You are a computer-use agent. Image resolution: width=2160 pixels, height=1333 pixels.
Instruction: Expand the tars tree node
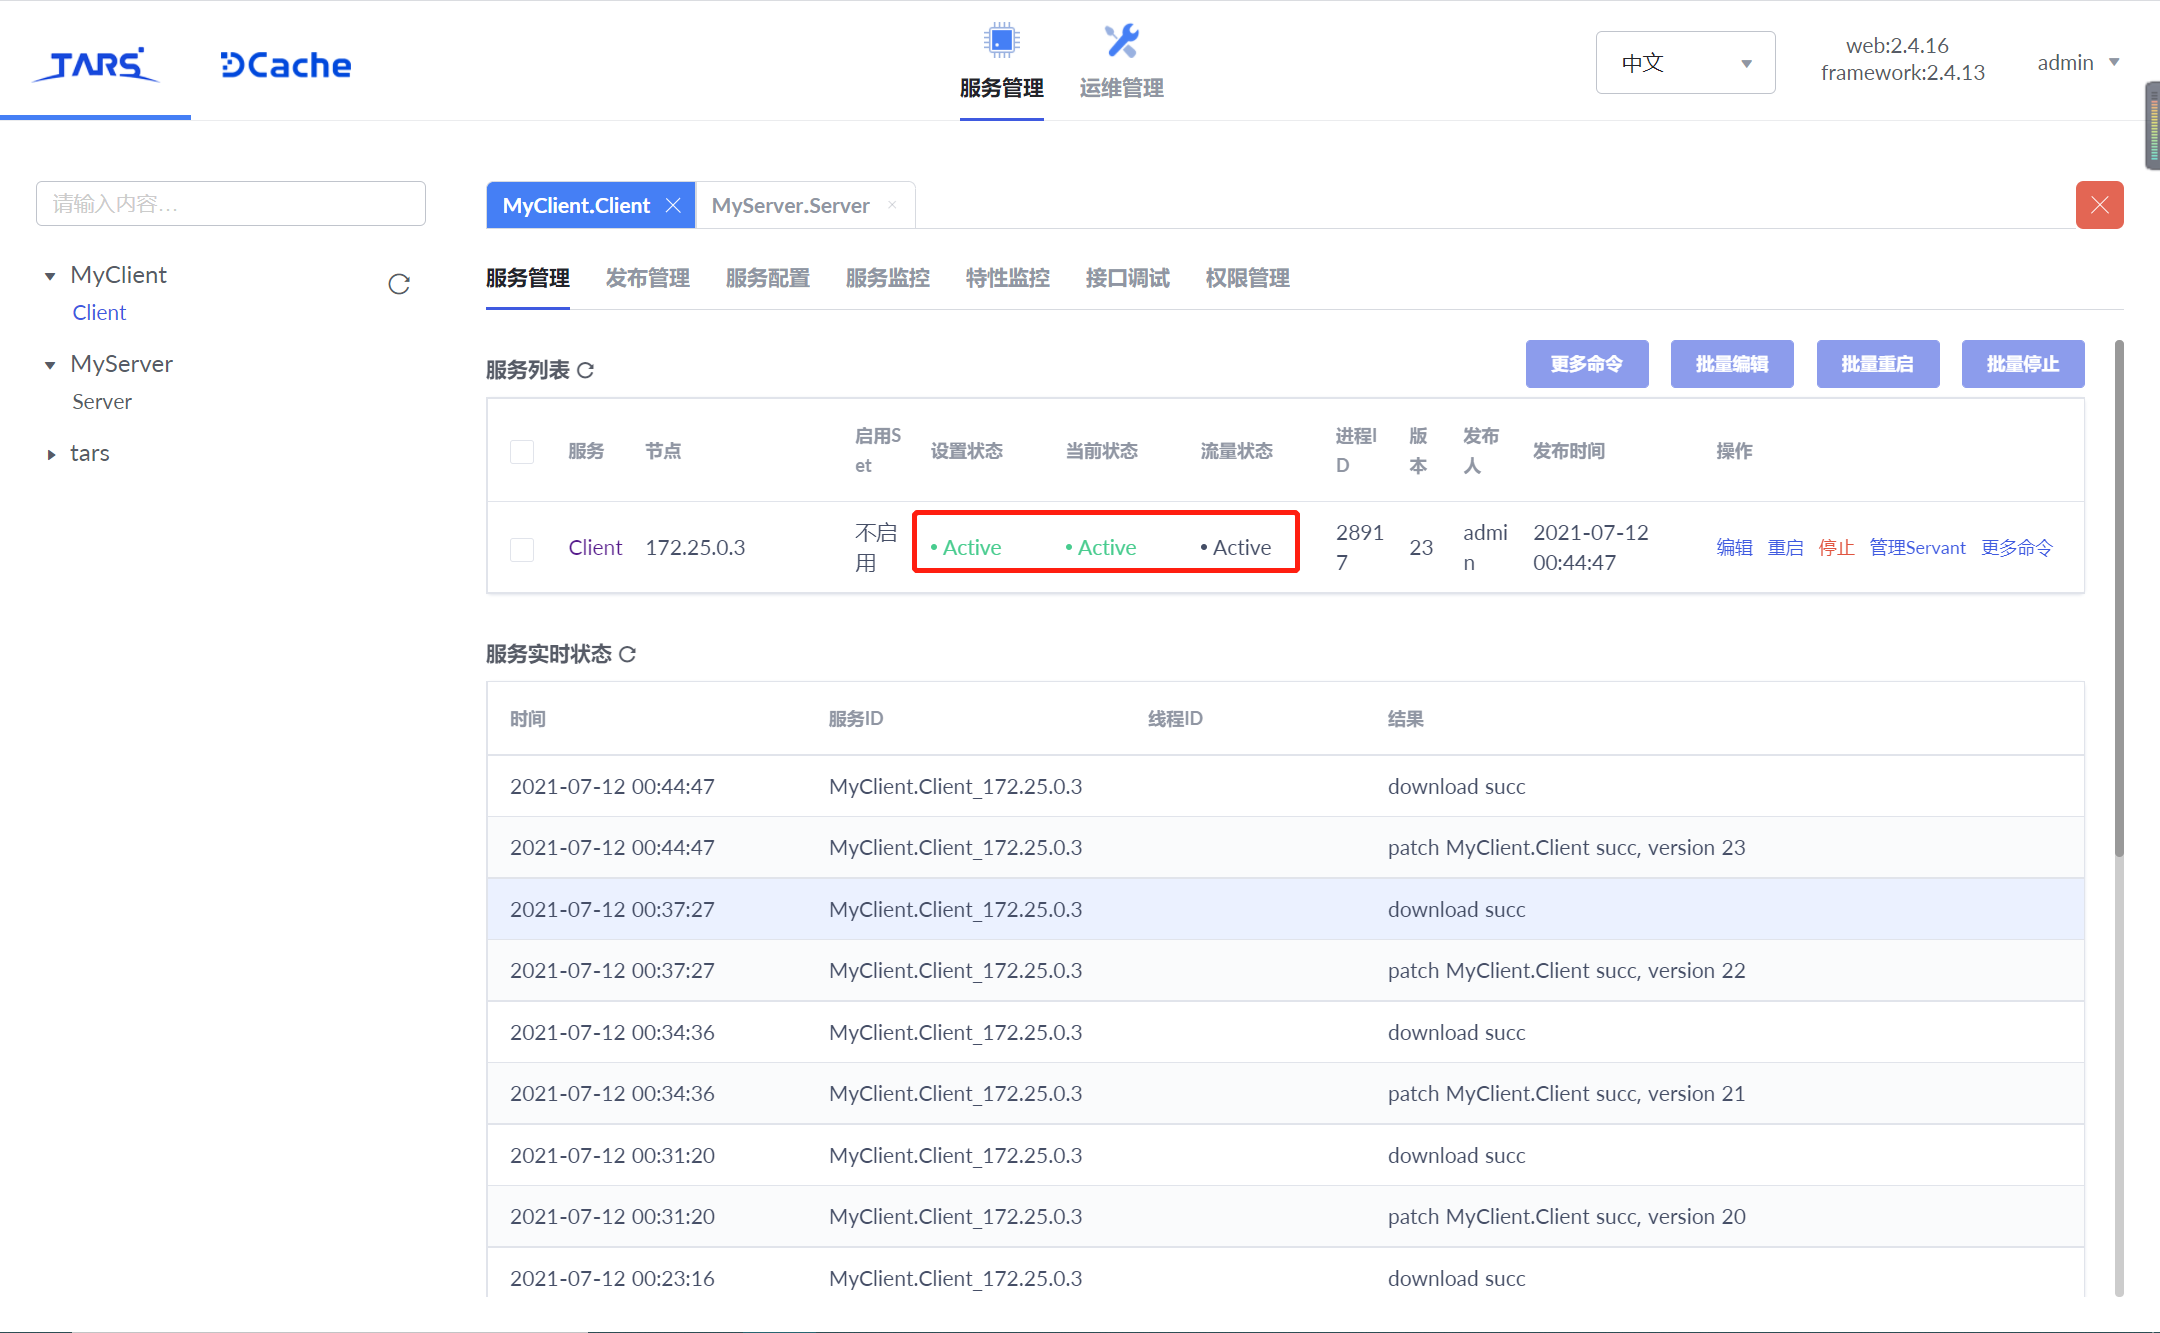click(51, 454)
